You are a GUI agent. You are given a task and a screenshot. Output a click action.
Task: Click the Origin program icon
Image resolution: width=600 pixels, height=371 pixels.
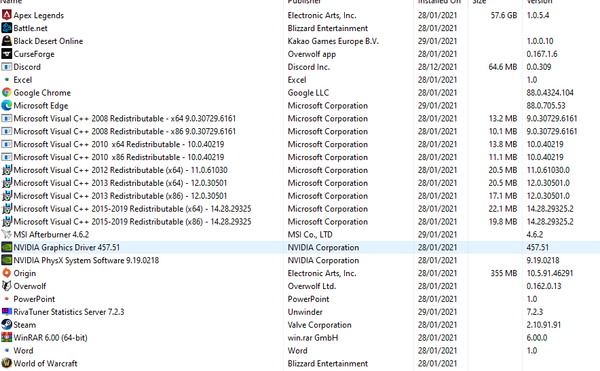coord(7,273)
